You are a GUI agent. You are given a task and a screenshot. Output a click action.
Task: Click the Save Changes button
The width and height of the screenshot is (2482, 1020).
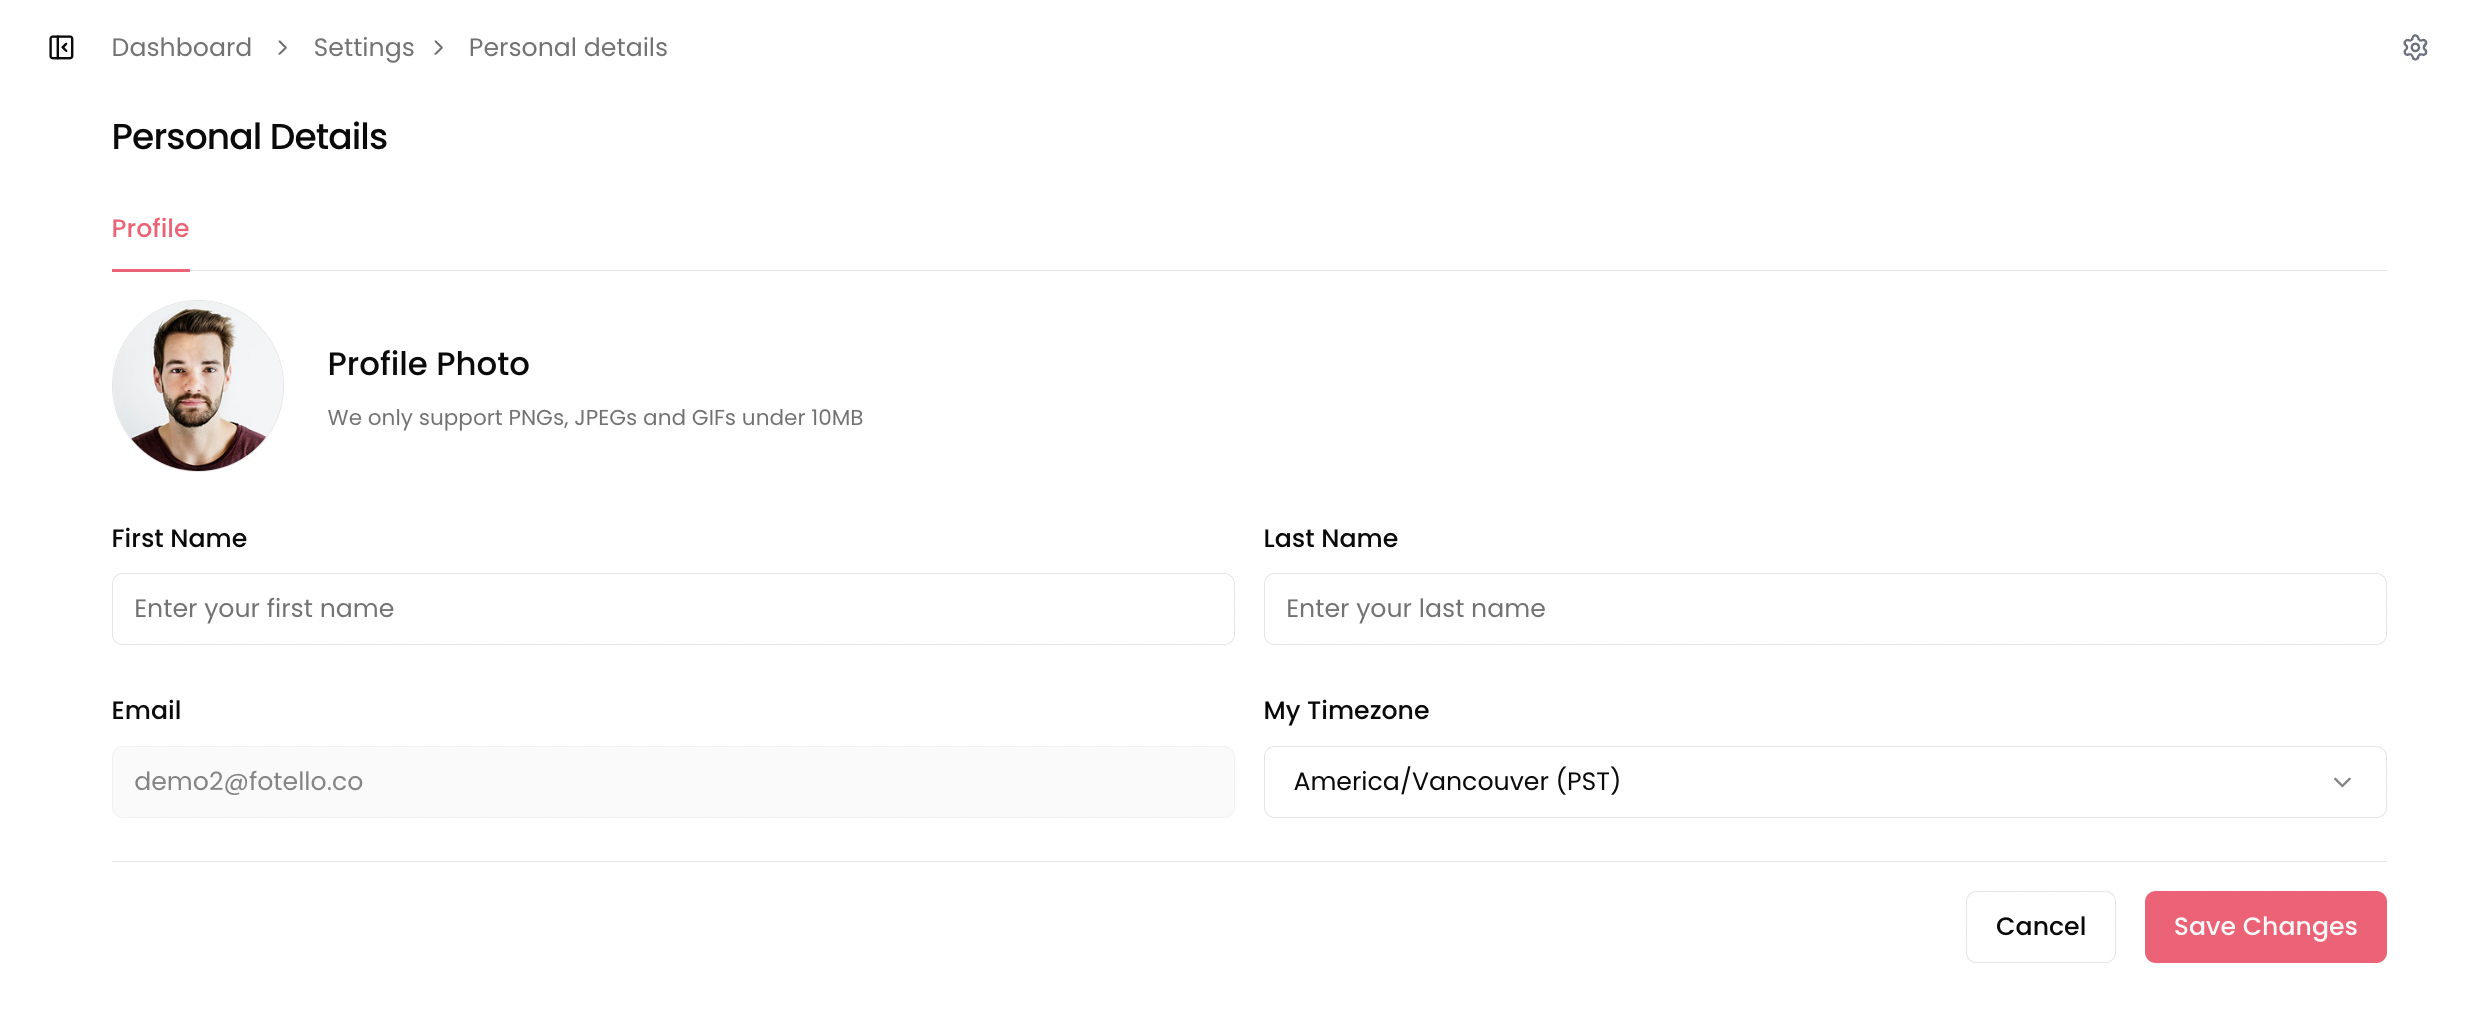pos(2265,927)
